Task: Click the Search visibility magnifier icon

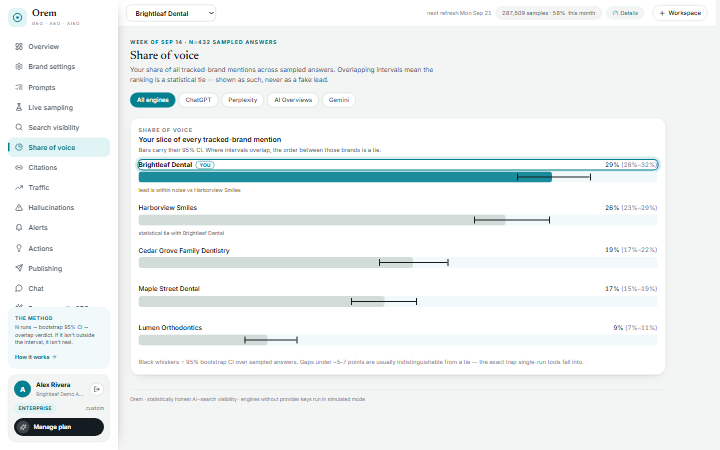Action: [x=19, y=127]
